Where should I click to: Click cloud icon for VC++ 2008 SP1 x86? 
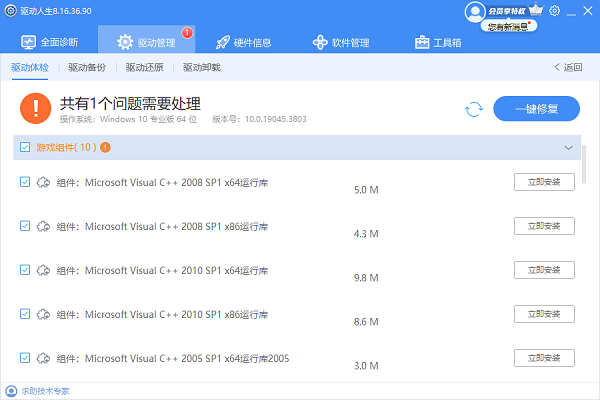point(43,226)
